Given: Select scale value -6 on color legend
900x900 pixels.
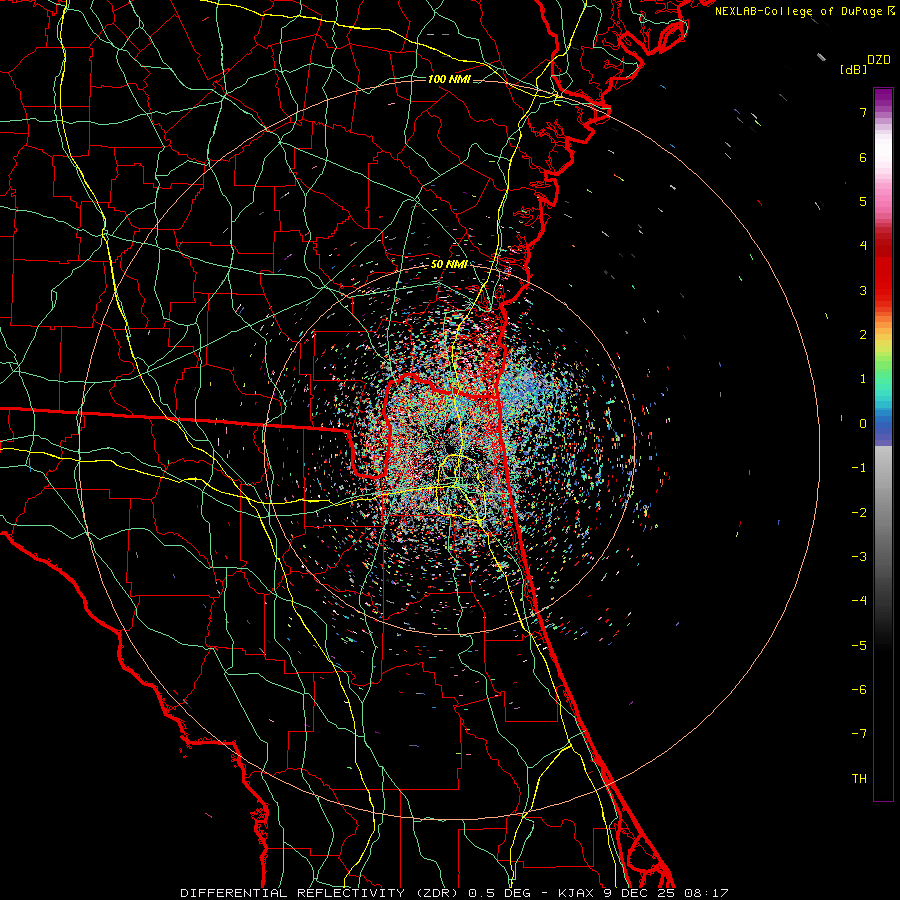Looking at the screenshot, I should [859, 690].
